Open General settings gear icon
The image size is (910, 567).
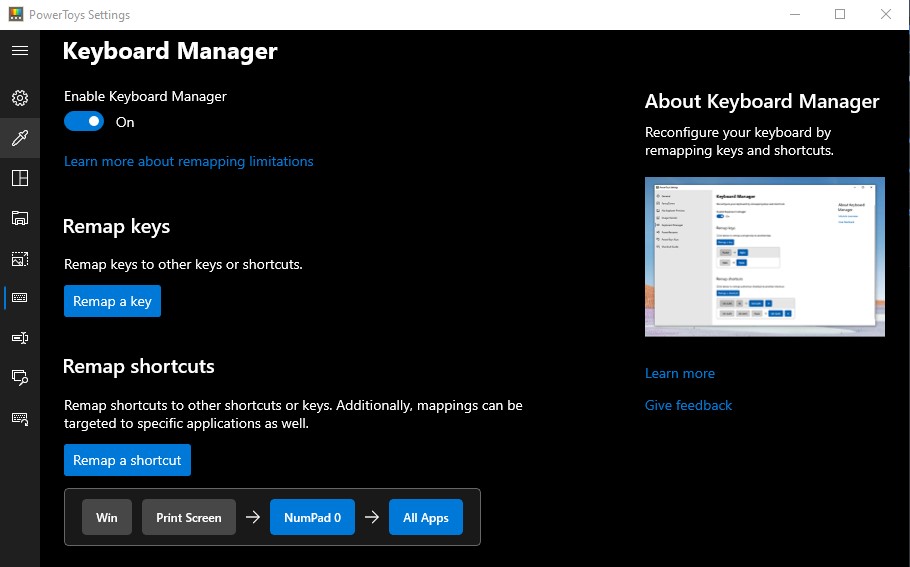20,97
